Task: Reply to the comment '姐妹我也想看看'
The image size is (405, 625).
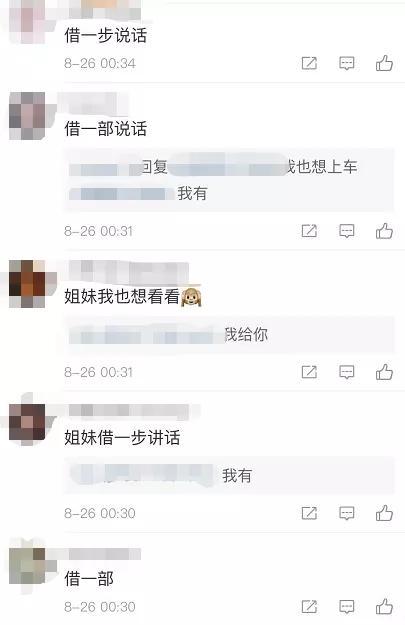Action: point(346,372)
